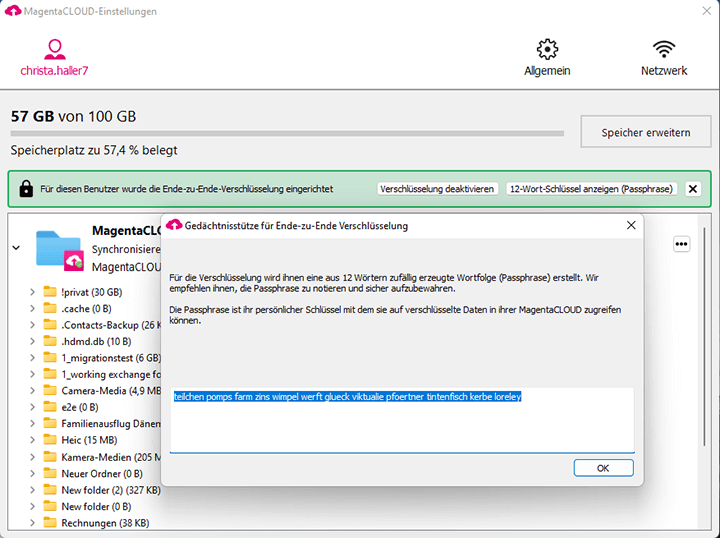This screenshot has height=538, width=720.
Task: Expand the .cache folder
Action: point(33,308)
